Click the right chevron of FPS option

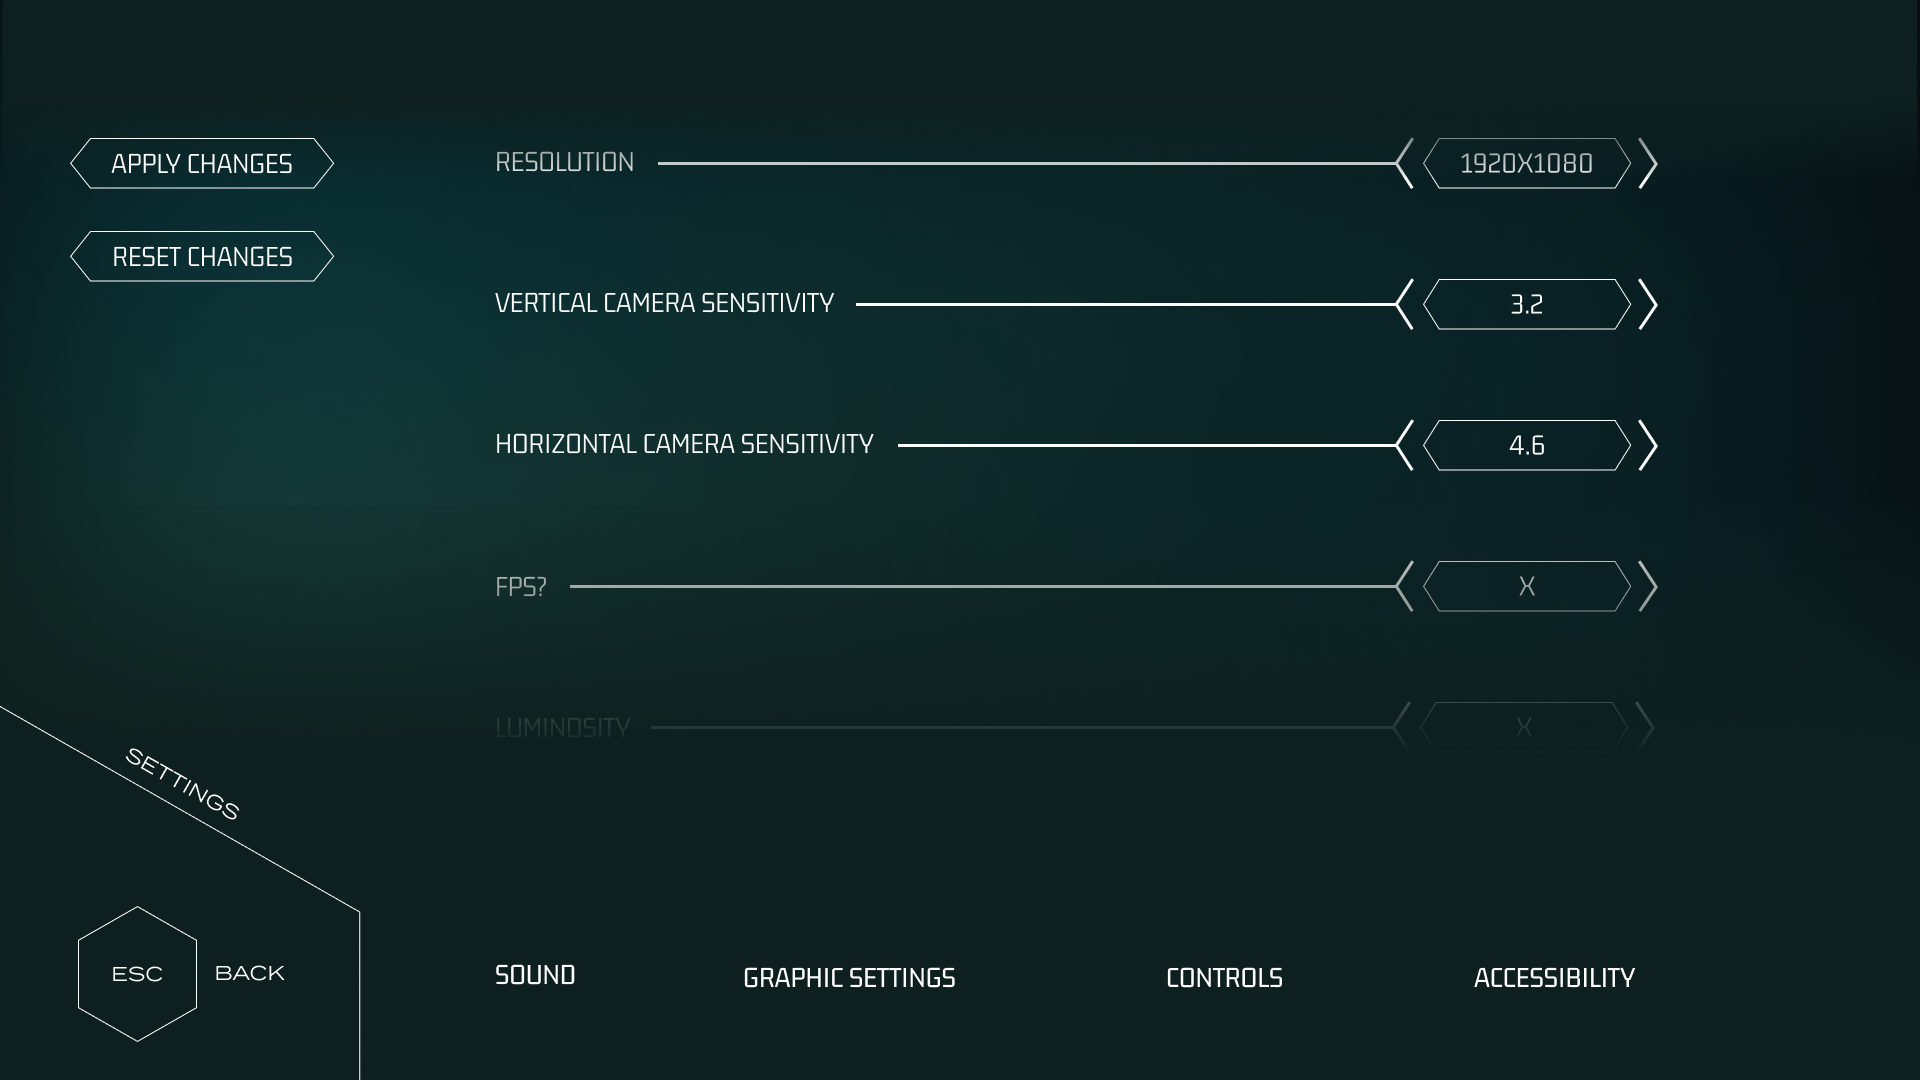[1648, 586]
